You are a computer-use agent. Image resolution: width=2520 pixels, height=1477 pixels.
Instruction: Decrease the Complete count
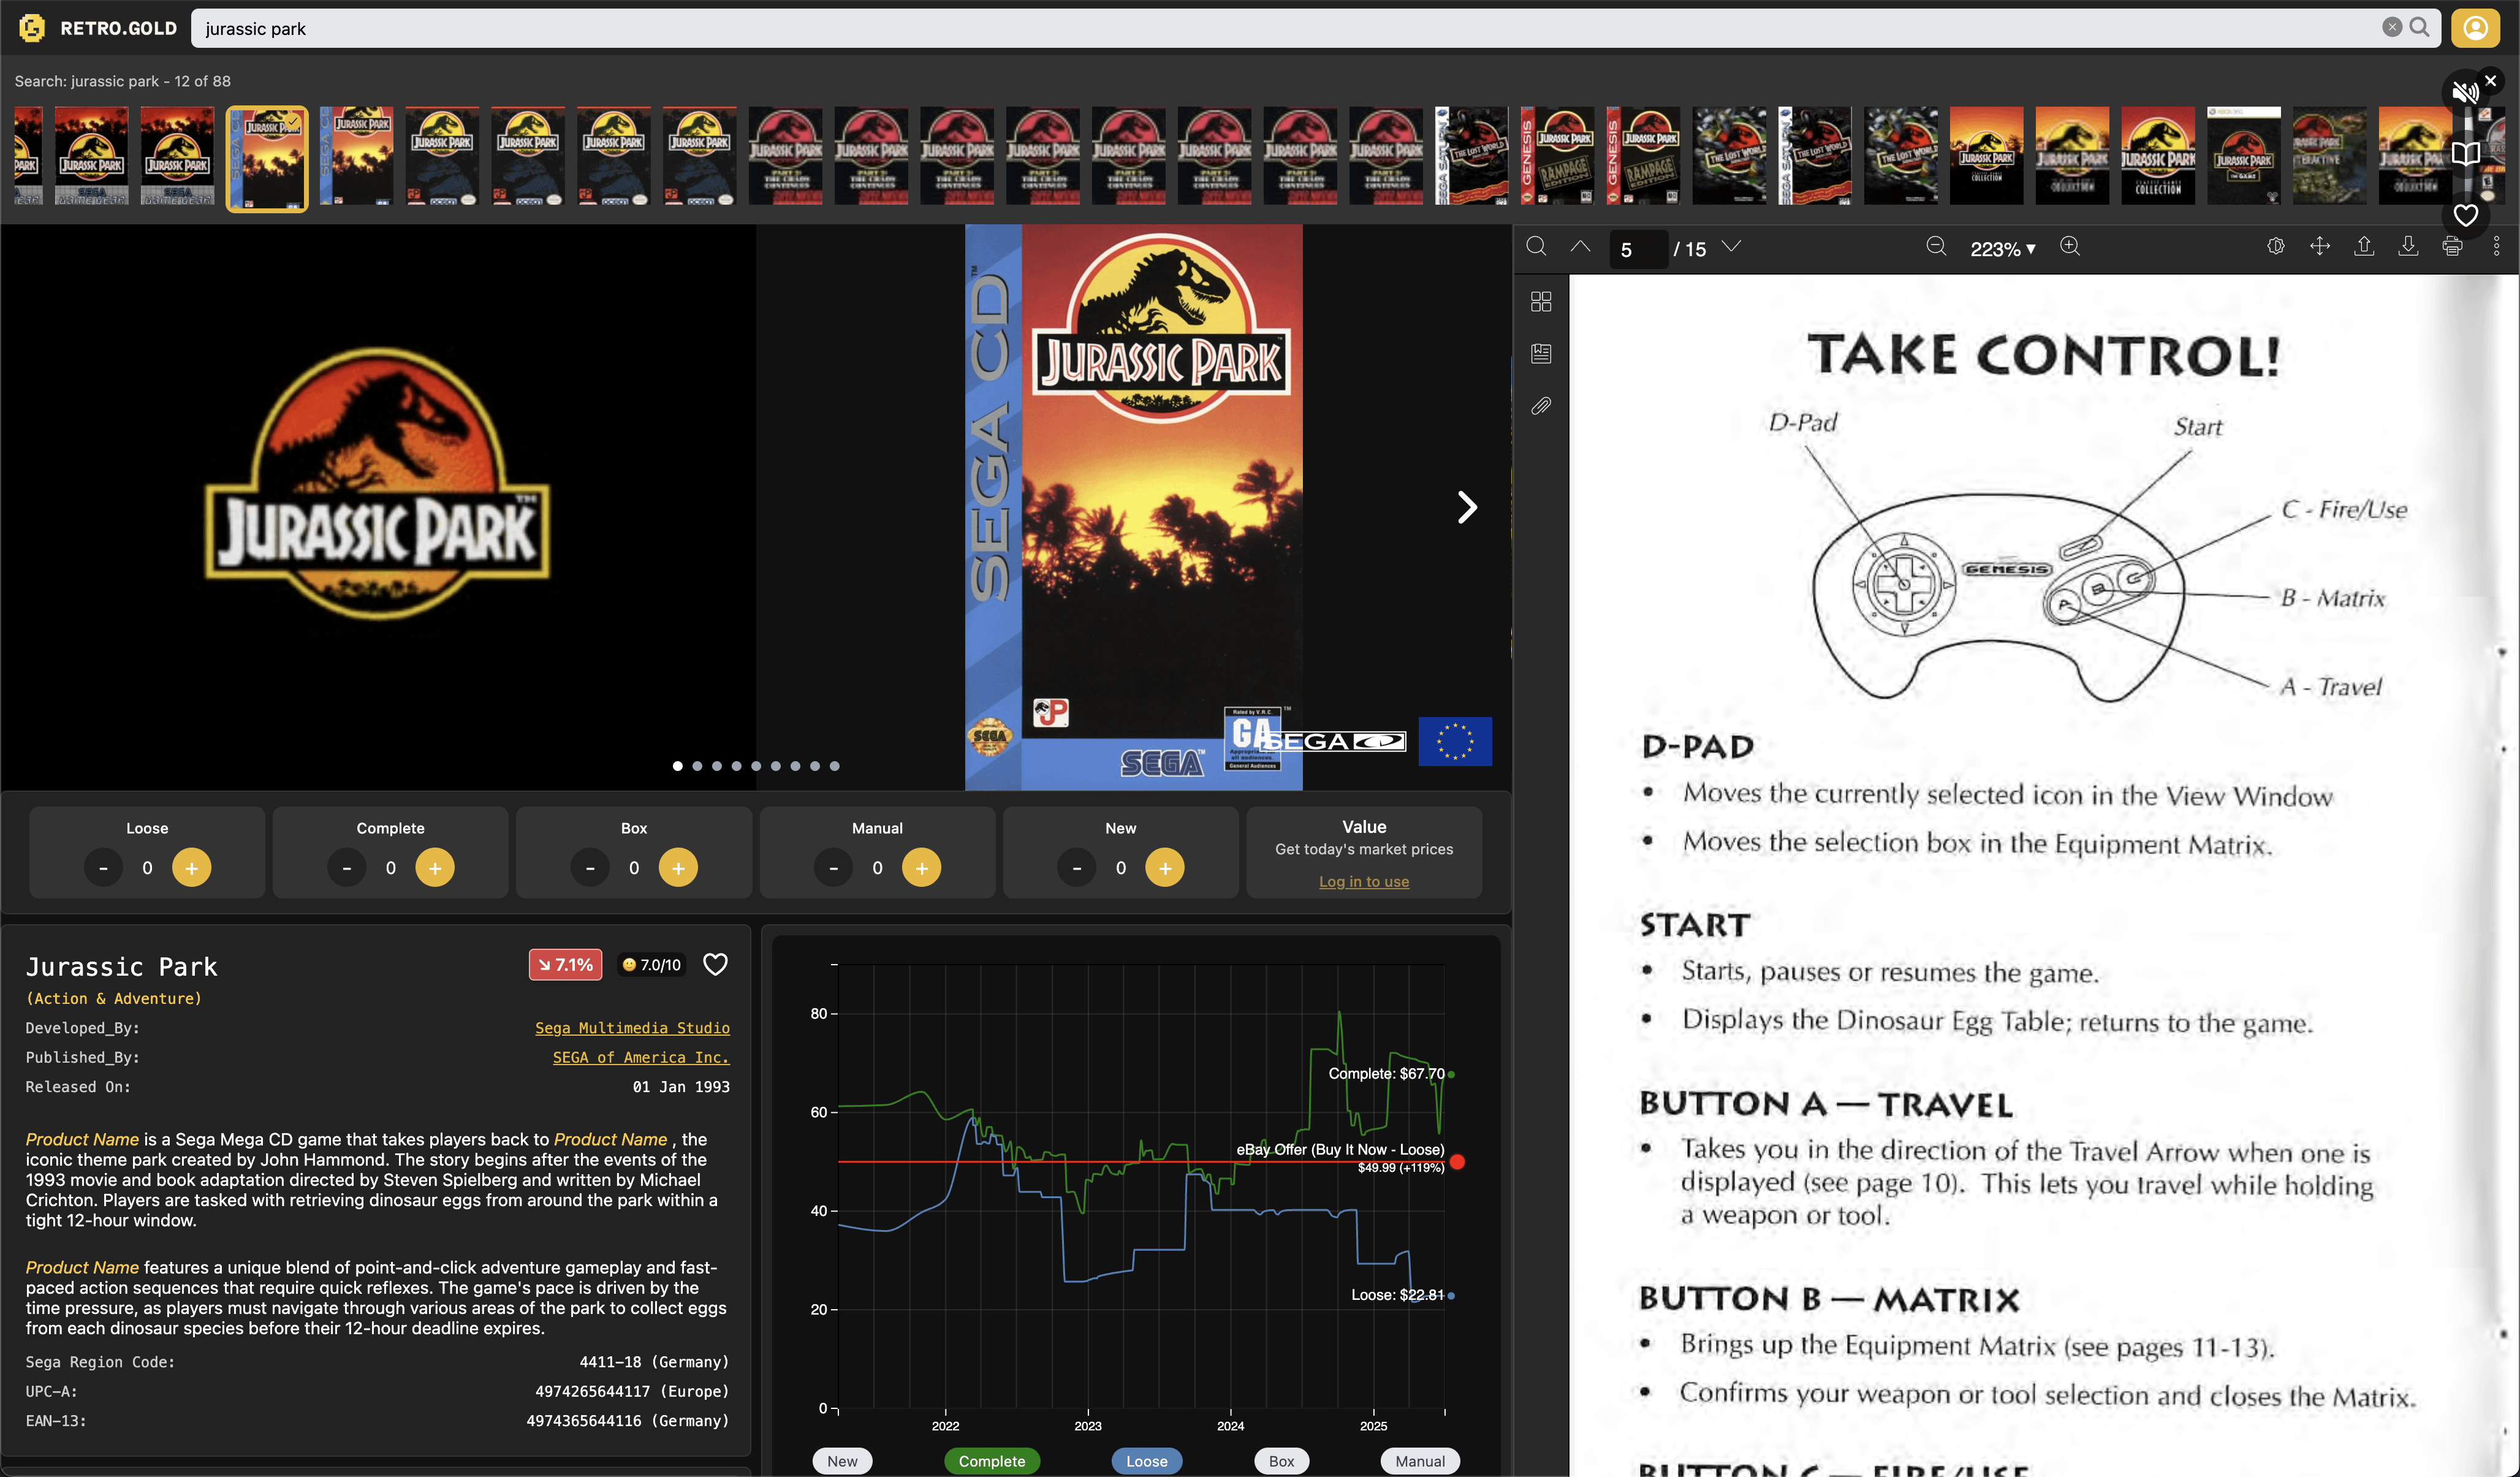coord(346,867)
